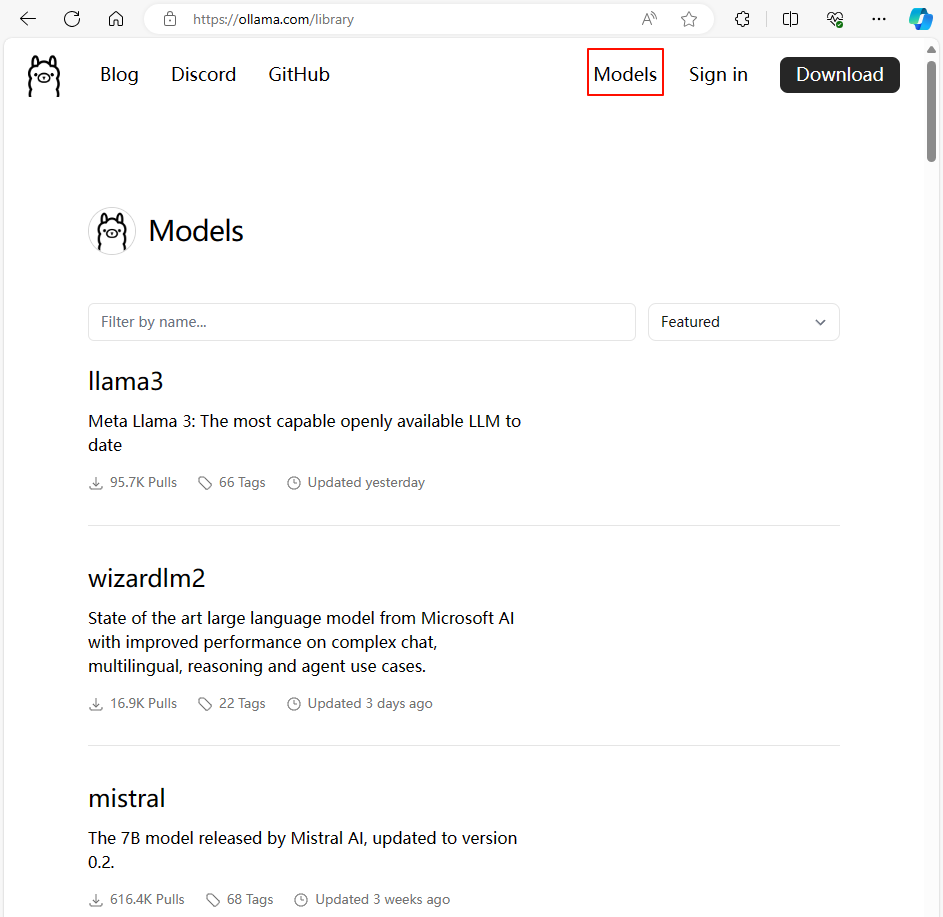Open the Blog navigation link
Image resolution: width=943 pixels, height=917 pixels.
pos(119,74)
